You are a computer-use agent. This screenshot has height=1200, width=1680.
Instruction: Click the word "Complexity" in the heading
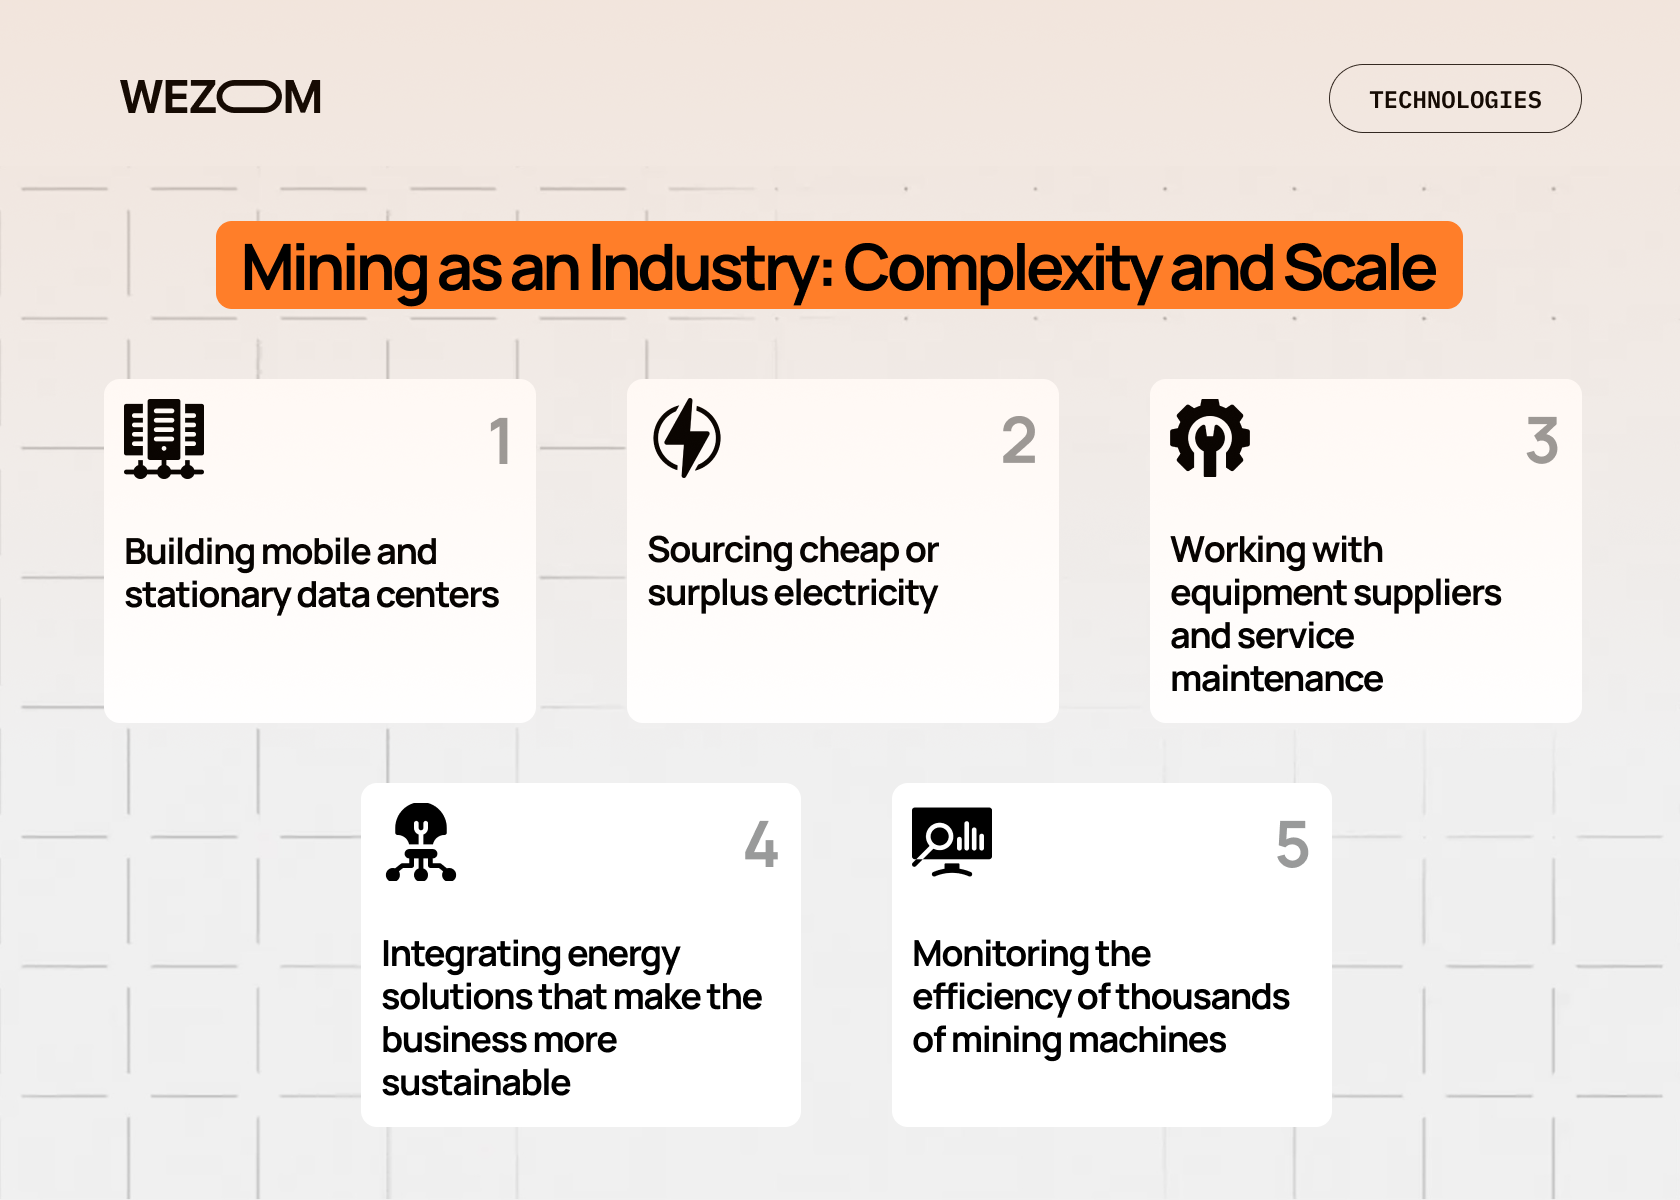[1001, 268]
